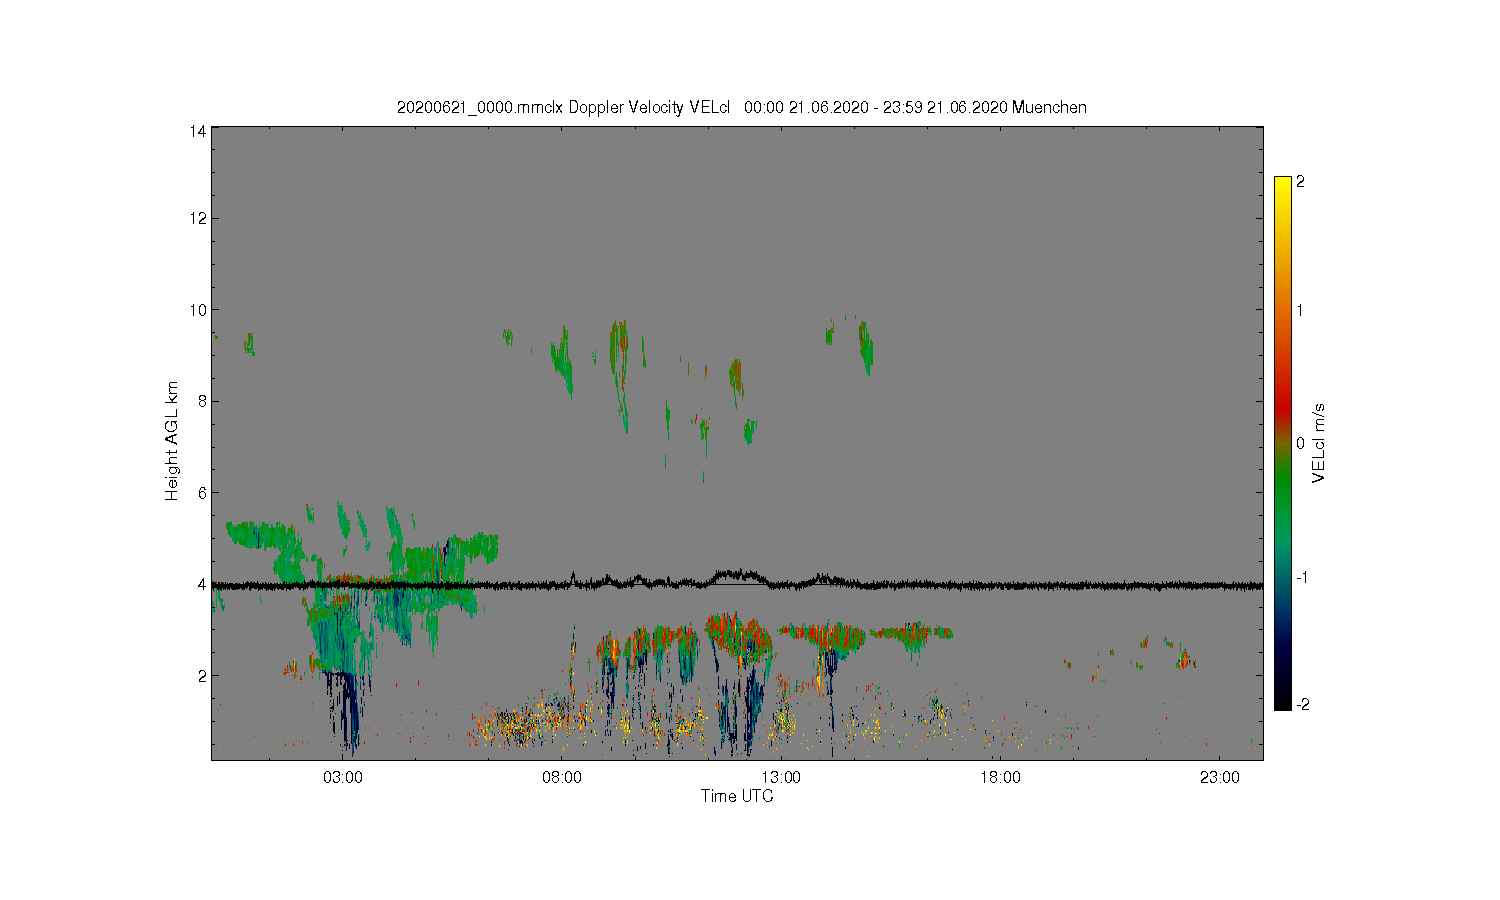1500x900 pixels.
Task: Click the plot title text at top
Action: tap(741, 107)
